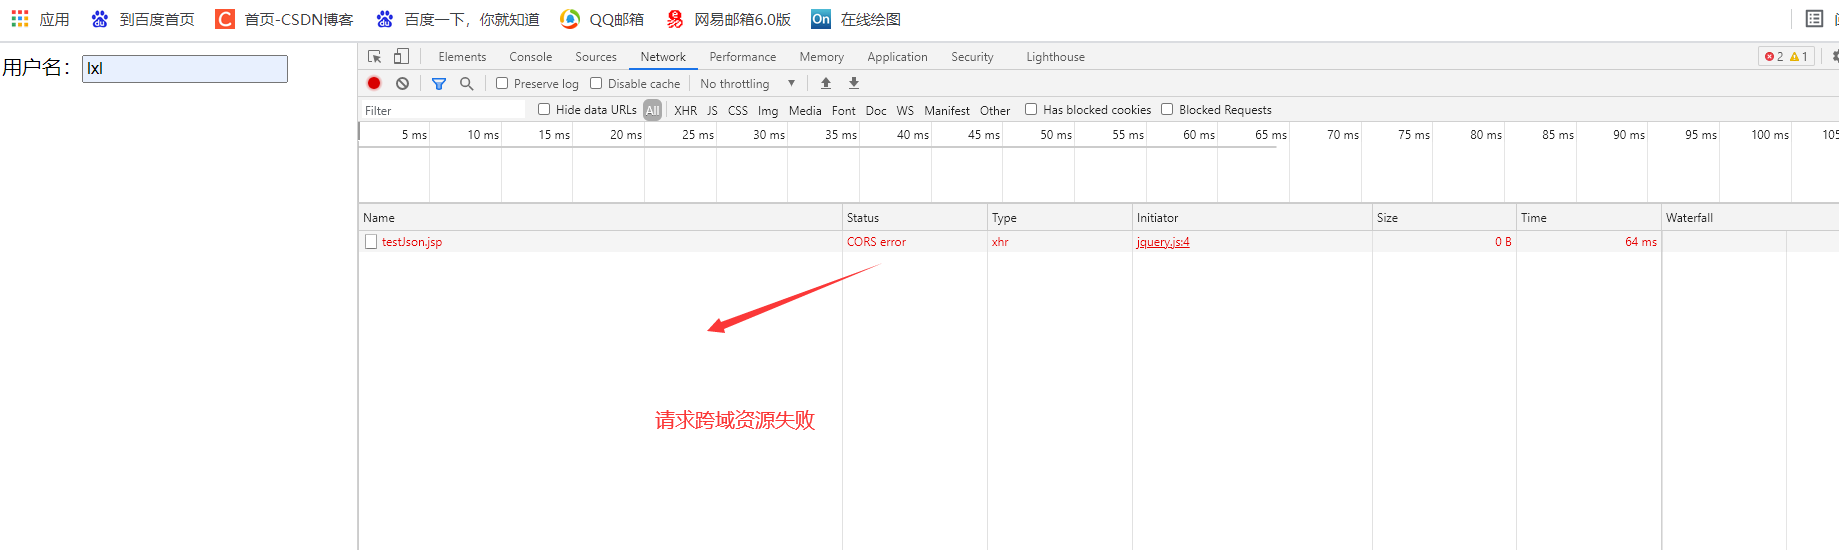Clear the network log
Image resolution: width=1839 pixels, height=550 pixels.
tap(402, 84)
